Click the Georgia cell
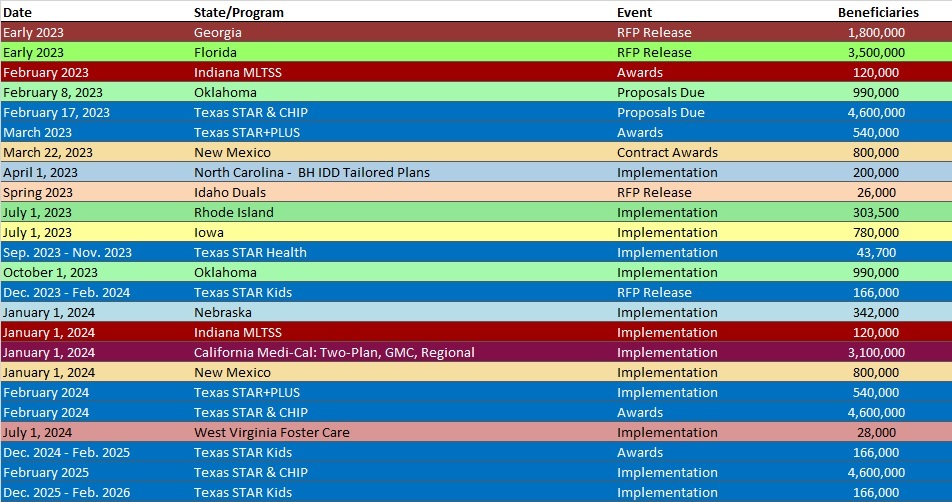The height and width of the screenshot is (502, 952). [217, 32]
